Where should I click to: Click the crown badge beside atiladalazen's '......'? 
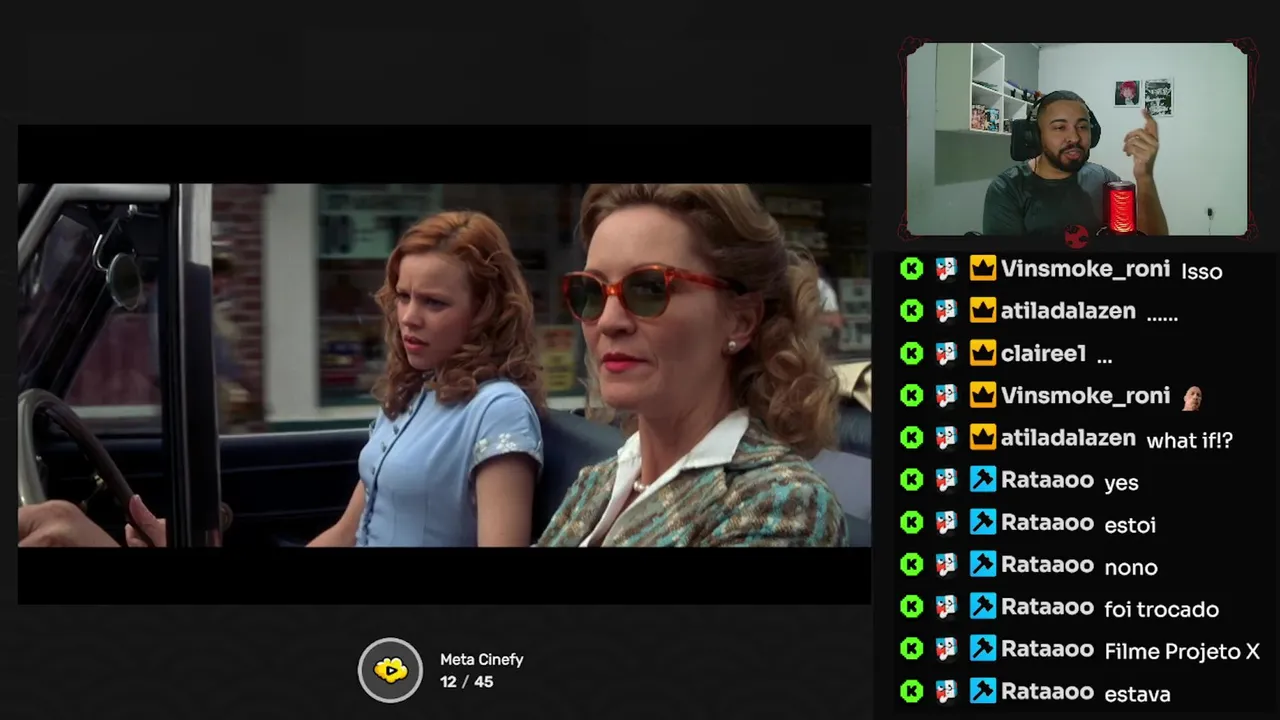[x=983, y=311]
